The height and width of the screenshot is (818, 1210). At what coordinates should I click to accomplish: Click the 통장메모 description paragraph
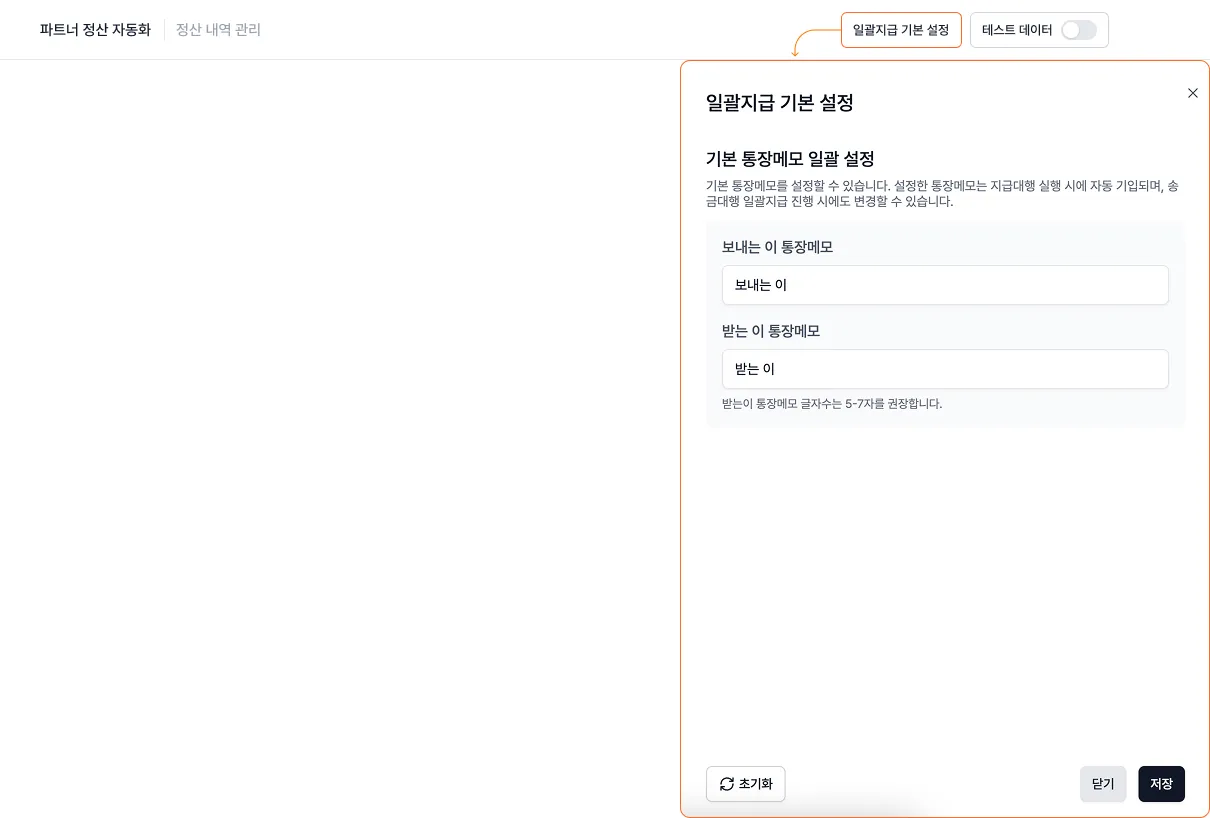(x=940, y=193)
